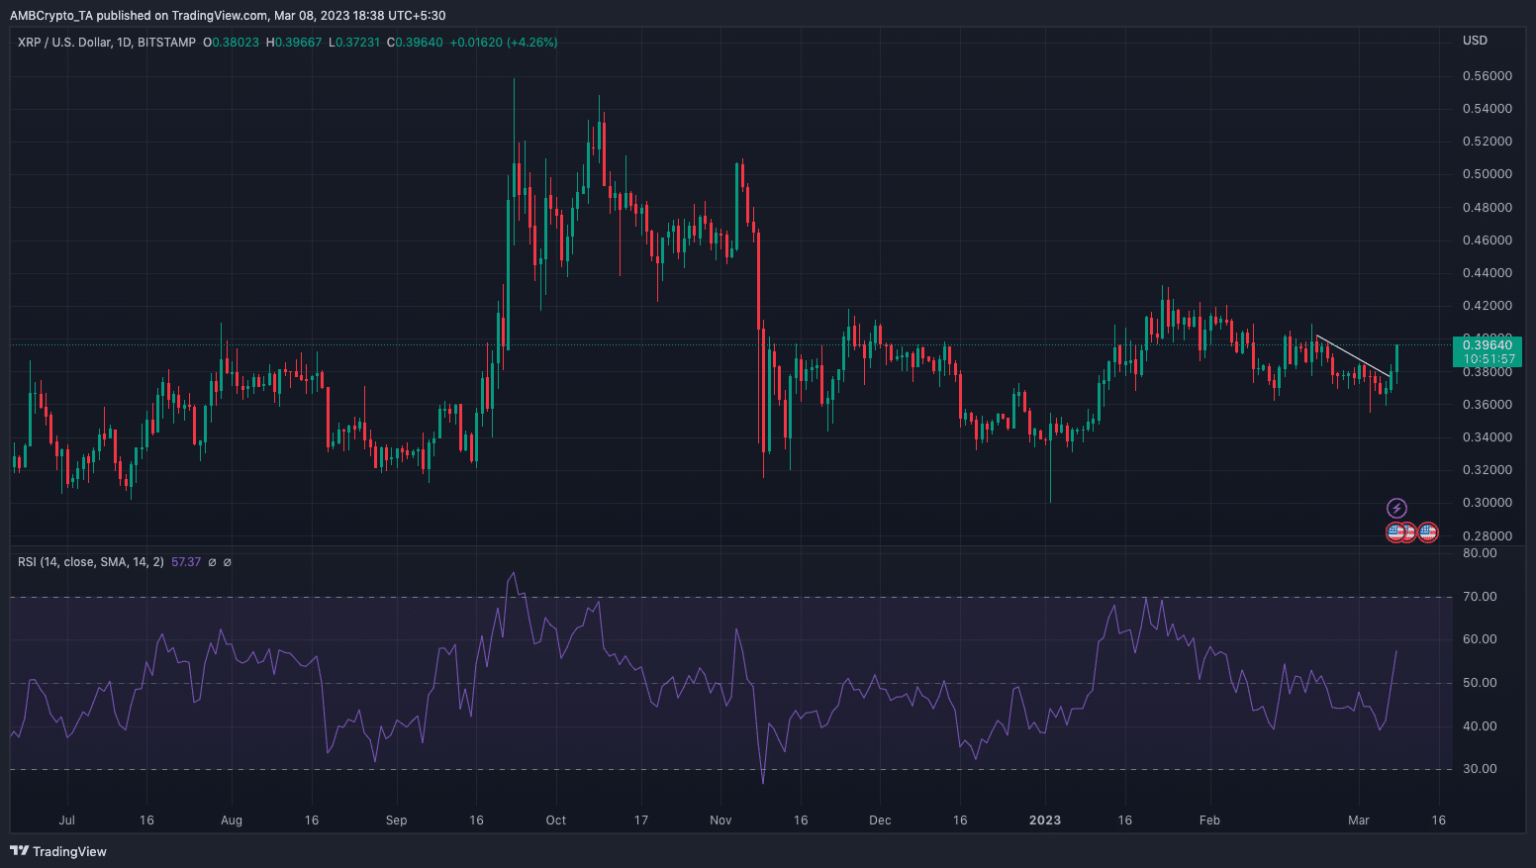
Task: Select the USD label on the price axis
Action: coord(1477,40)
